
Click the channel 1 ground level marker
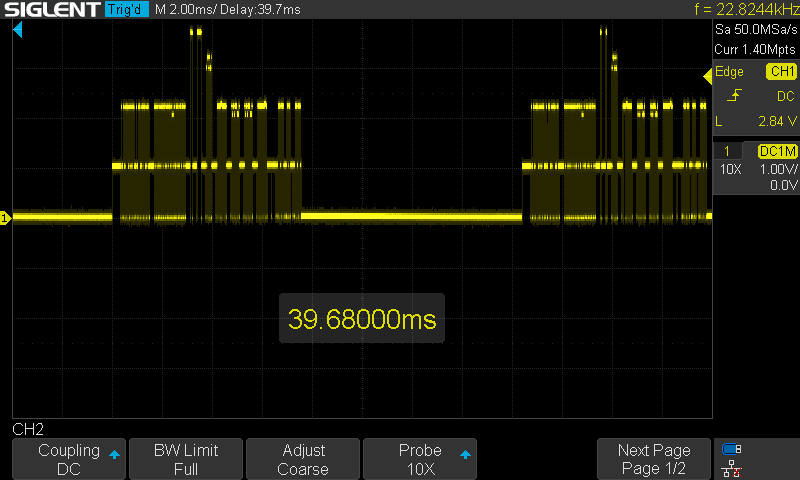pyautogui.click(x=5, y=218)
